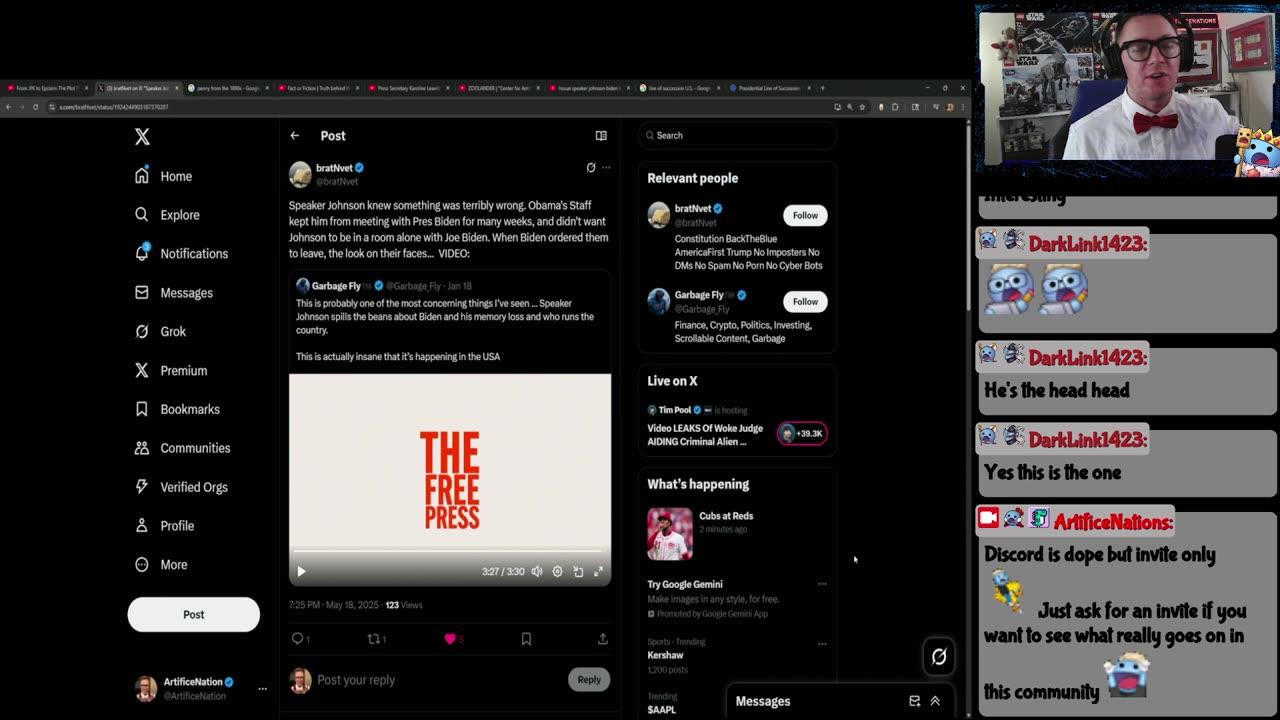Open the floating Grok button
The width and height of the screenshot is (1280, 720).
[x=939, y=657]
